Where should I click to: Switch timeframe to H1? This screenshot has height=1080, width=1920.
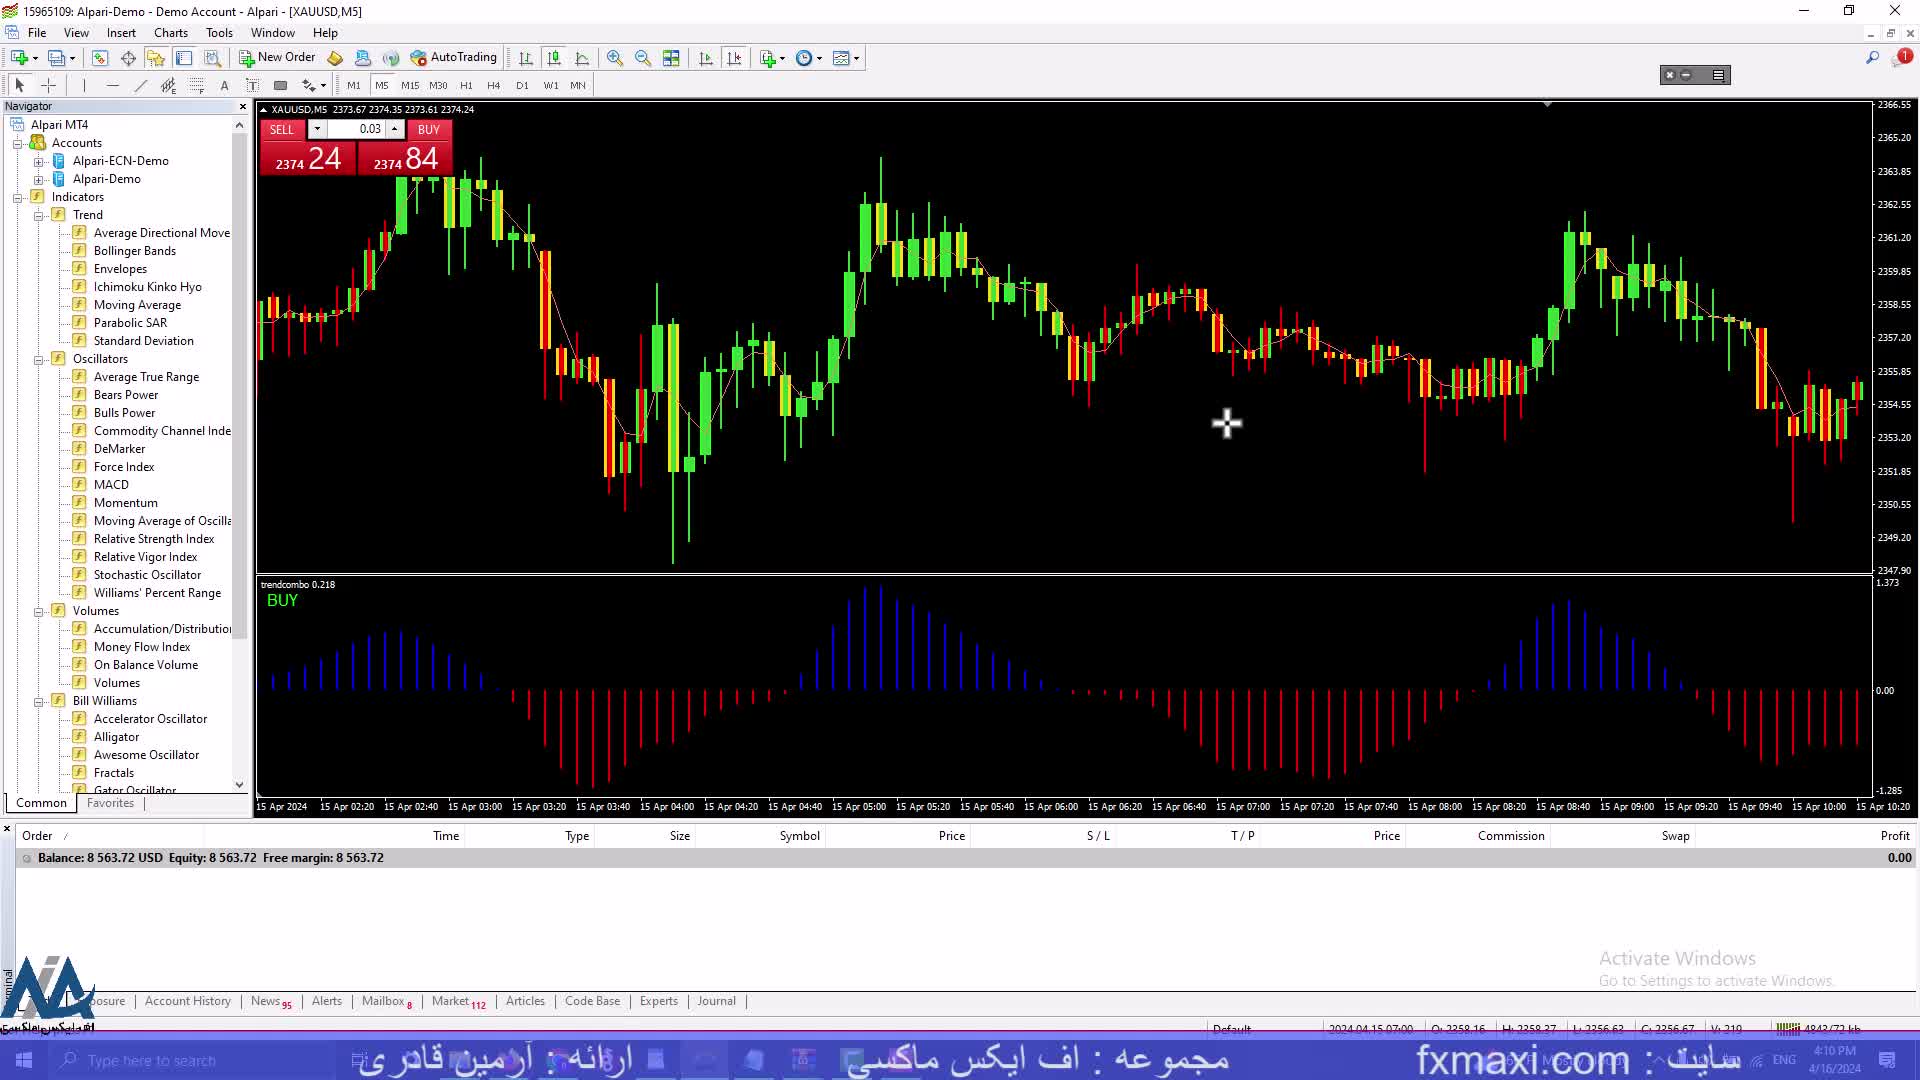point(466,85)
